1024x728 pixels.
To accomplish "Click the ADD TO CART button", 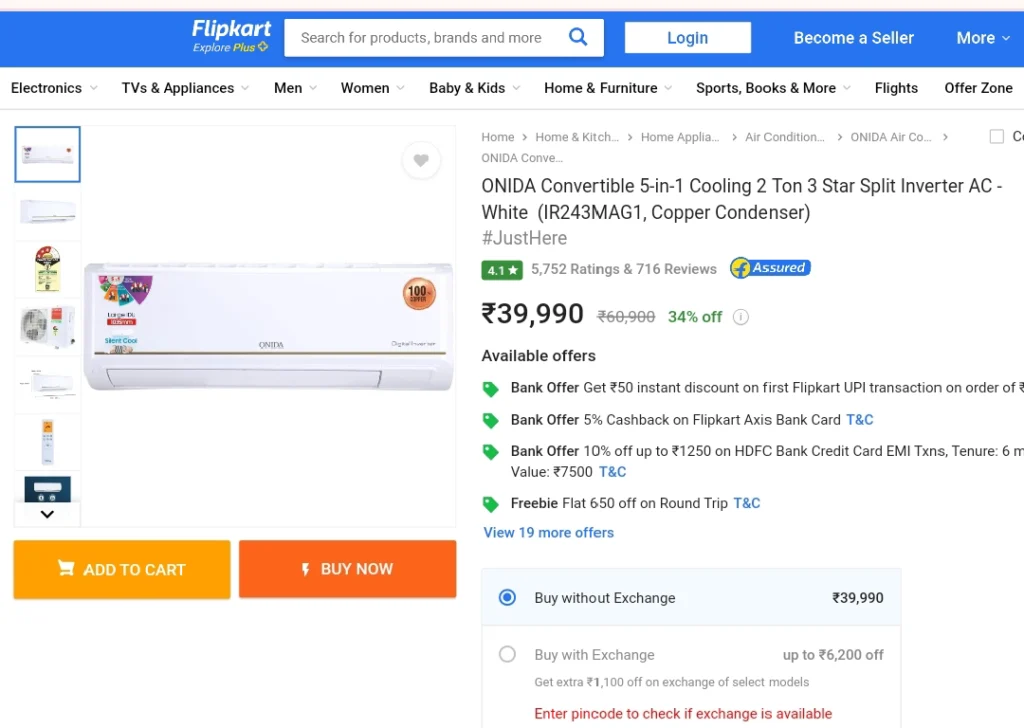I will coord(122,569).
